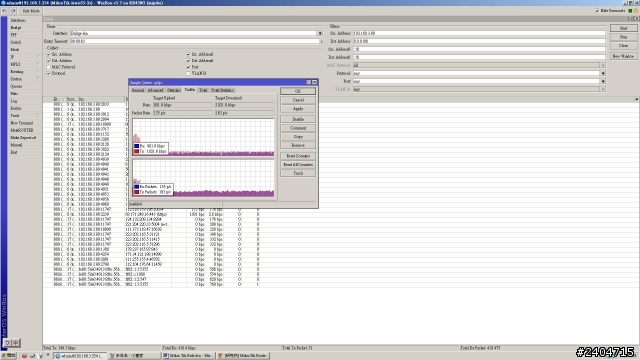The height and width of the screenshot is (360, 640).
Task: Open Switch in the left sidebar
Action: tap(16, 42)
